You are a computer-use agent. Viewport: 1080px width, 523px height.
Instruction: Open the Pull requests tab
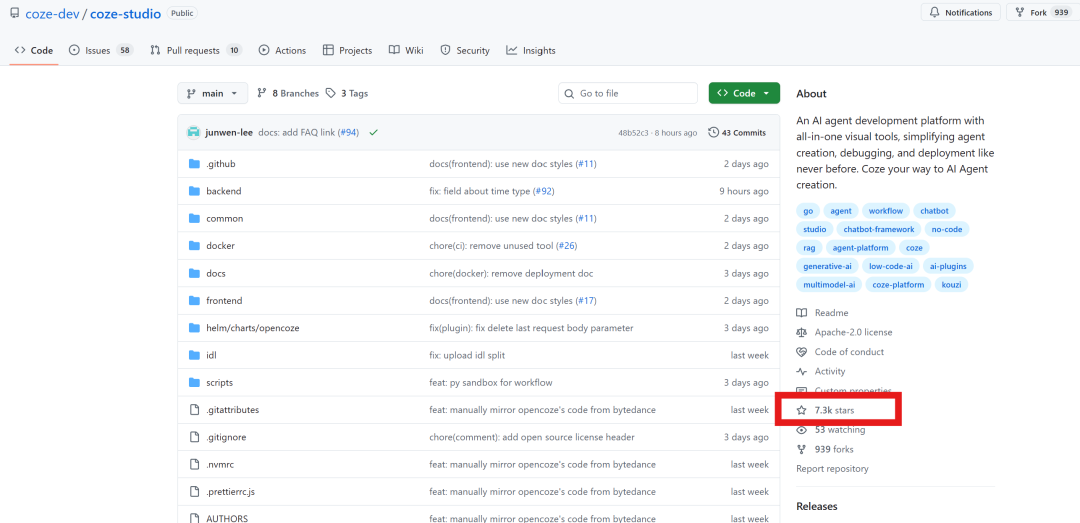point(195,50)
